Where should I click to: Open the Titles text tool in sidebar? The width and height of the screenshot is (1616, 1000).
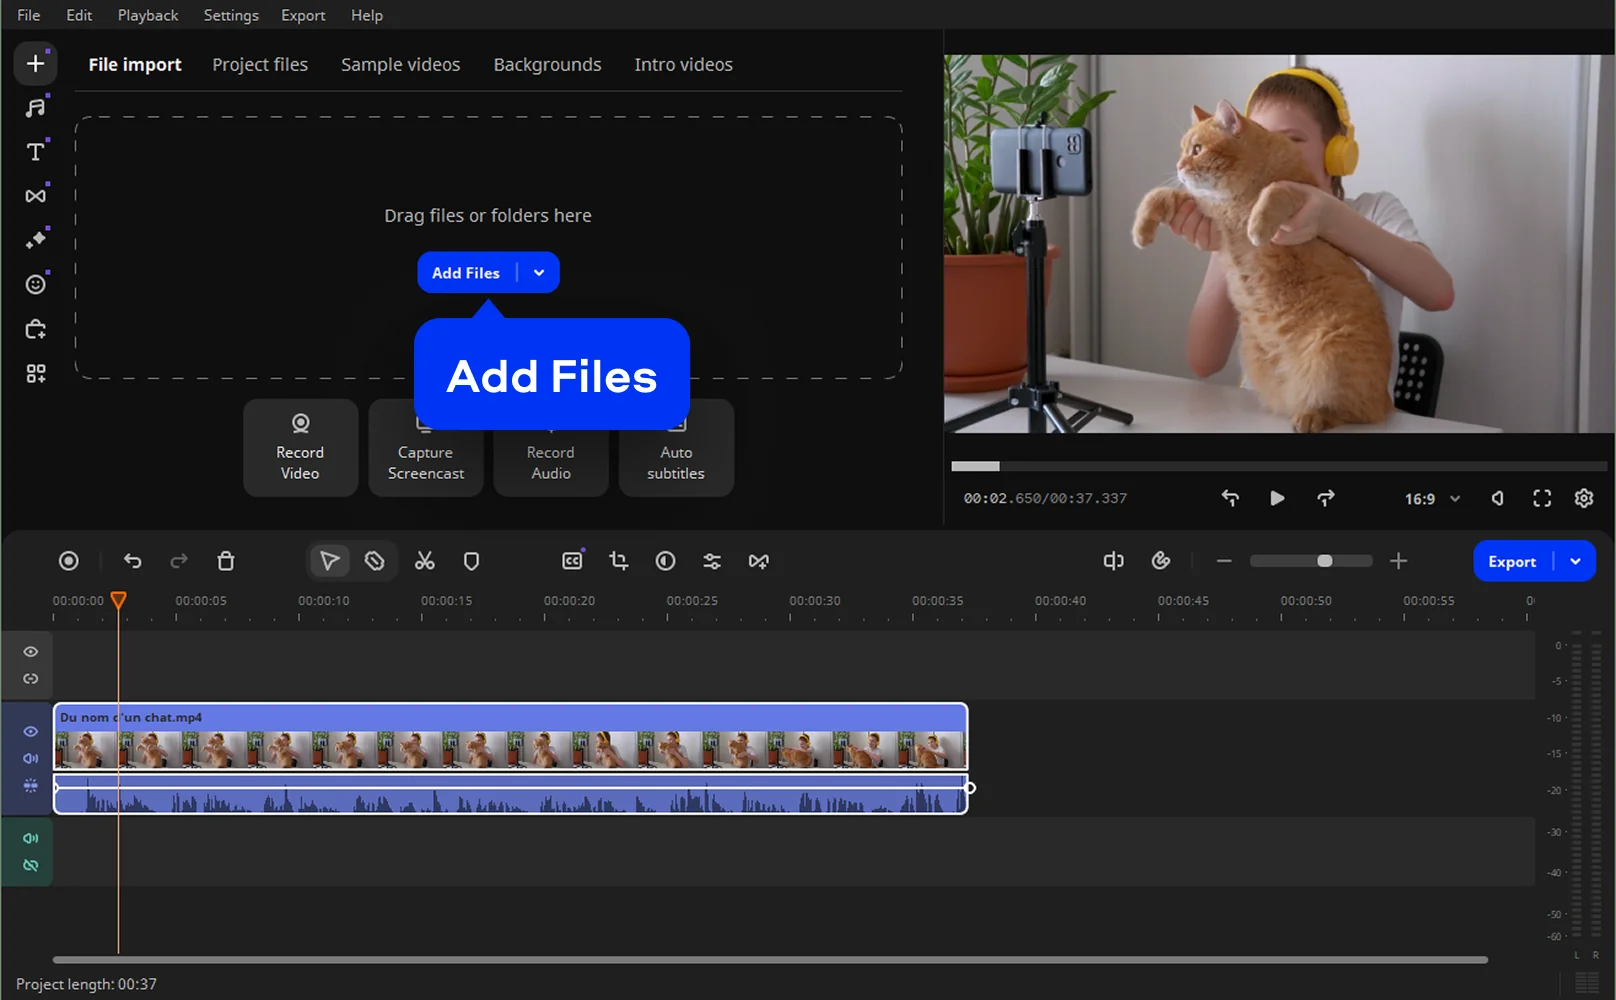[x=36, y=152]
